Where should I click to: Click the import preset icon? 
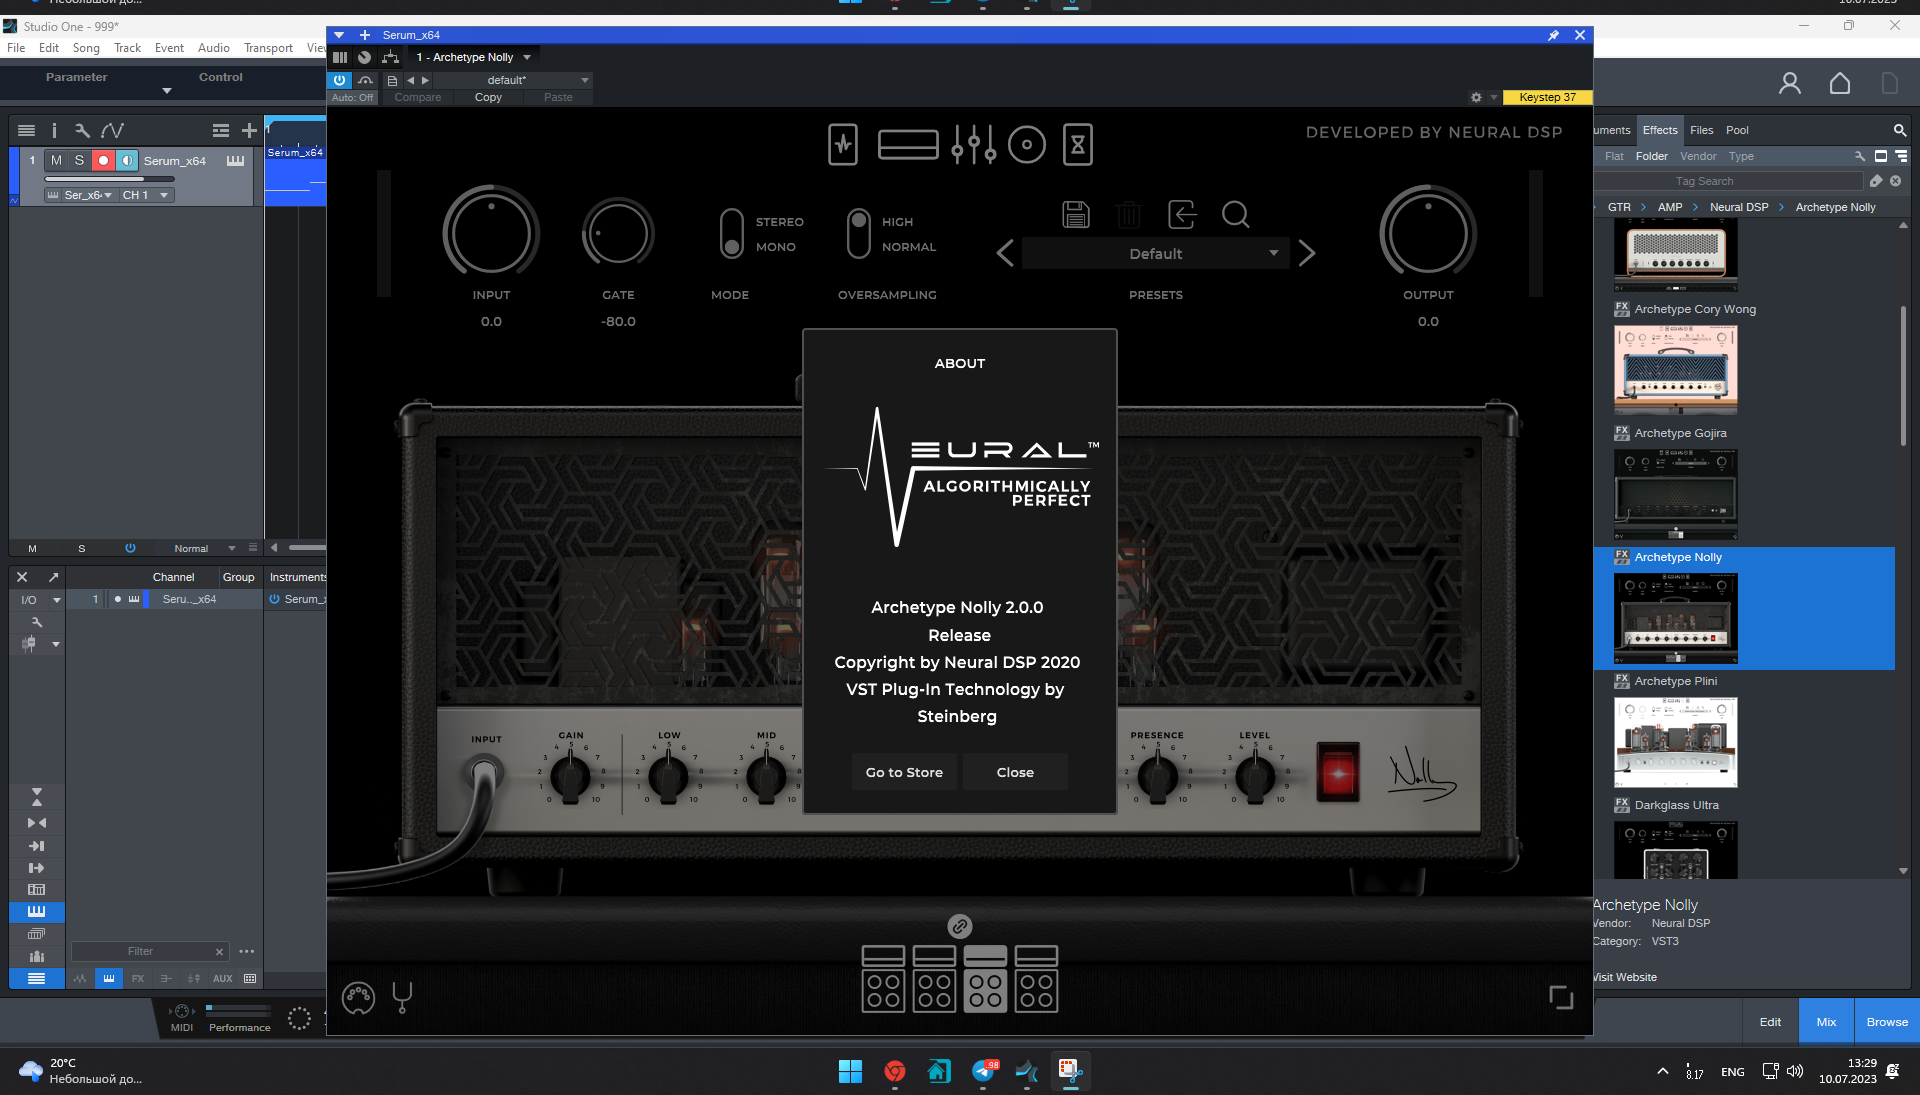pyautogui.click(x=1182, y=214)
